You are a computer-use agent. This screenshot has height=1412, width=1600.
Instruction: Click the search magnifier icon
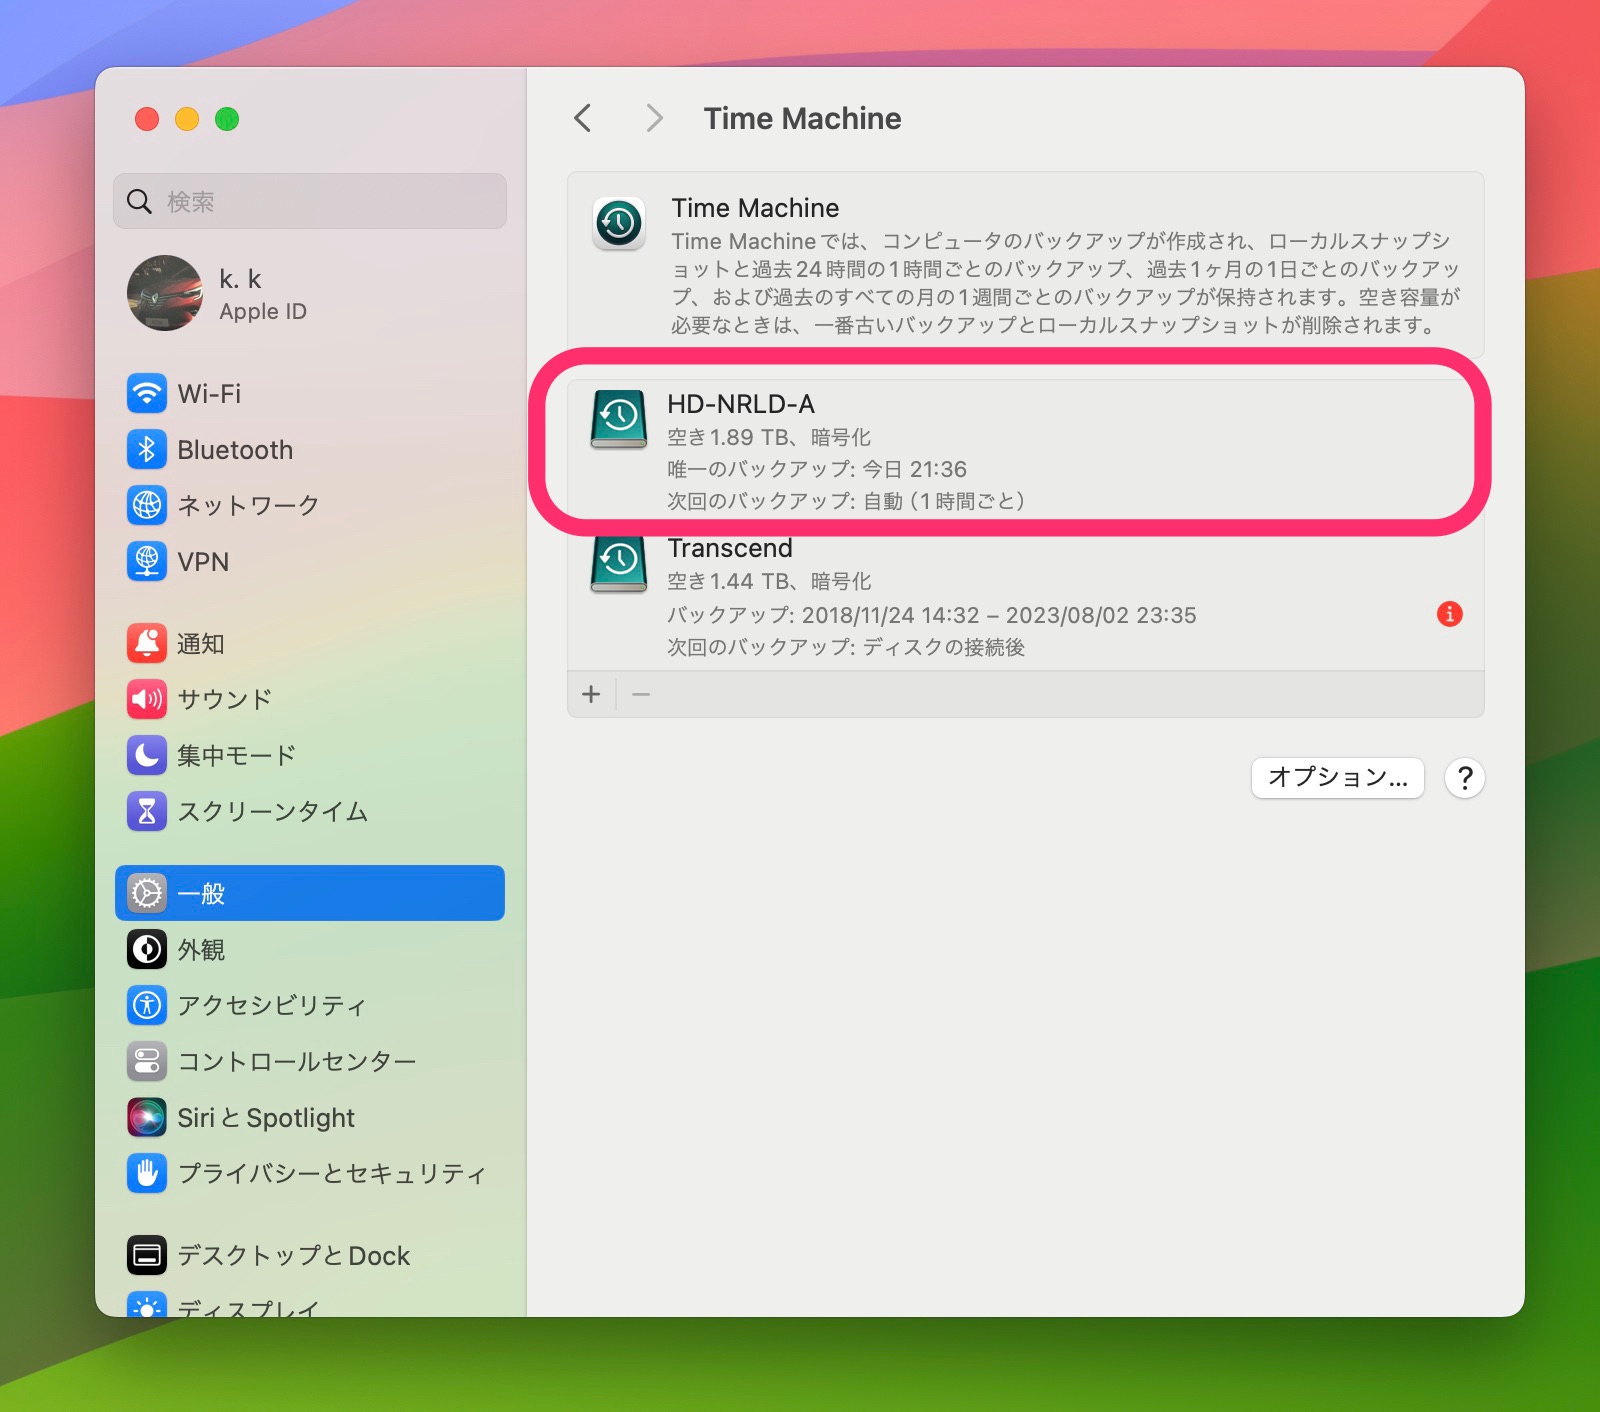(140, 201)
